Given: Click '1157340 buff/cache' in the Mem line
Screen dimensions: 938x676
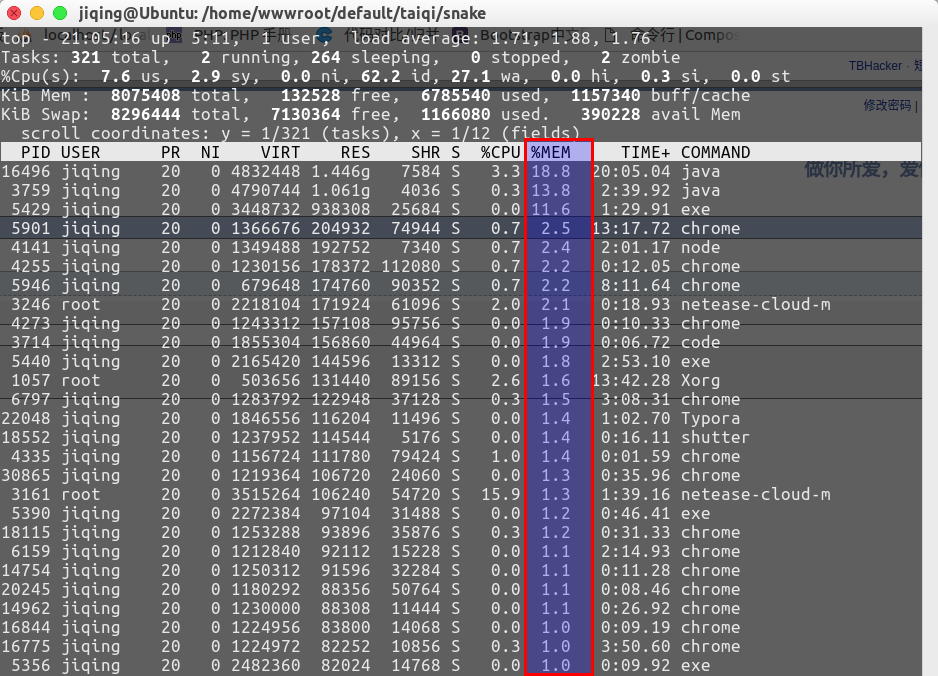Looking at the screenshot, I should pos(660,96).
